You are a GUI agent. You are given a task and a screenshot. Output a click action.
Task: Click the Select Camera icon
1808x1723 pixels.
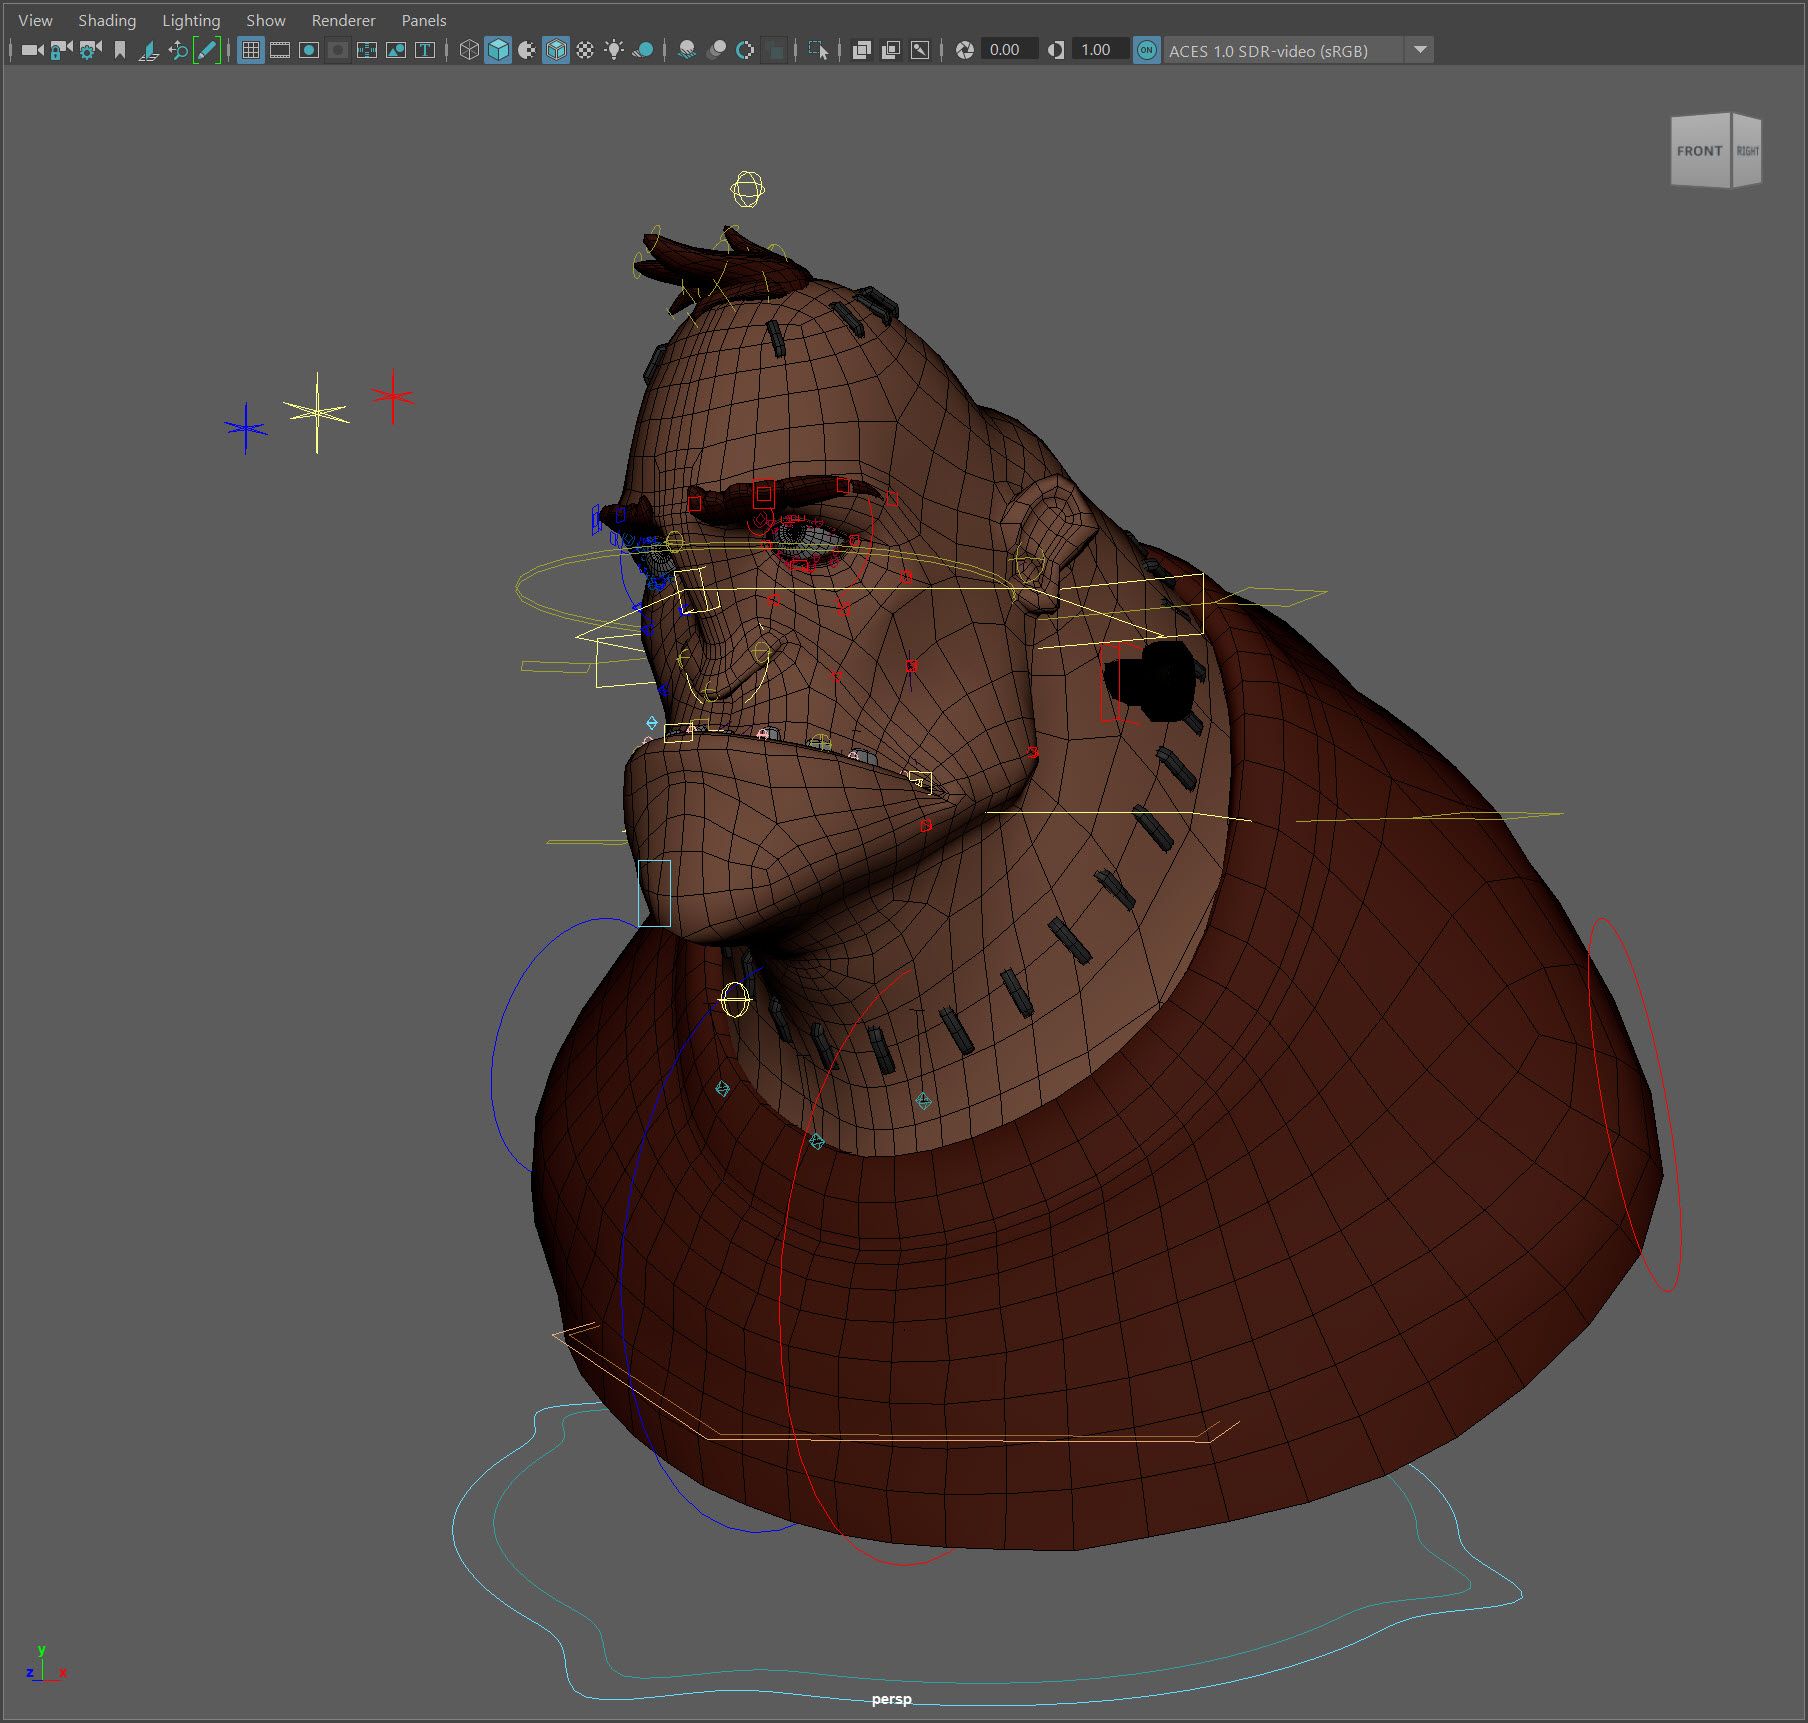[x=33, y=50]
